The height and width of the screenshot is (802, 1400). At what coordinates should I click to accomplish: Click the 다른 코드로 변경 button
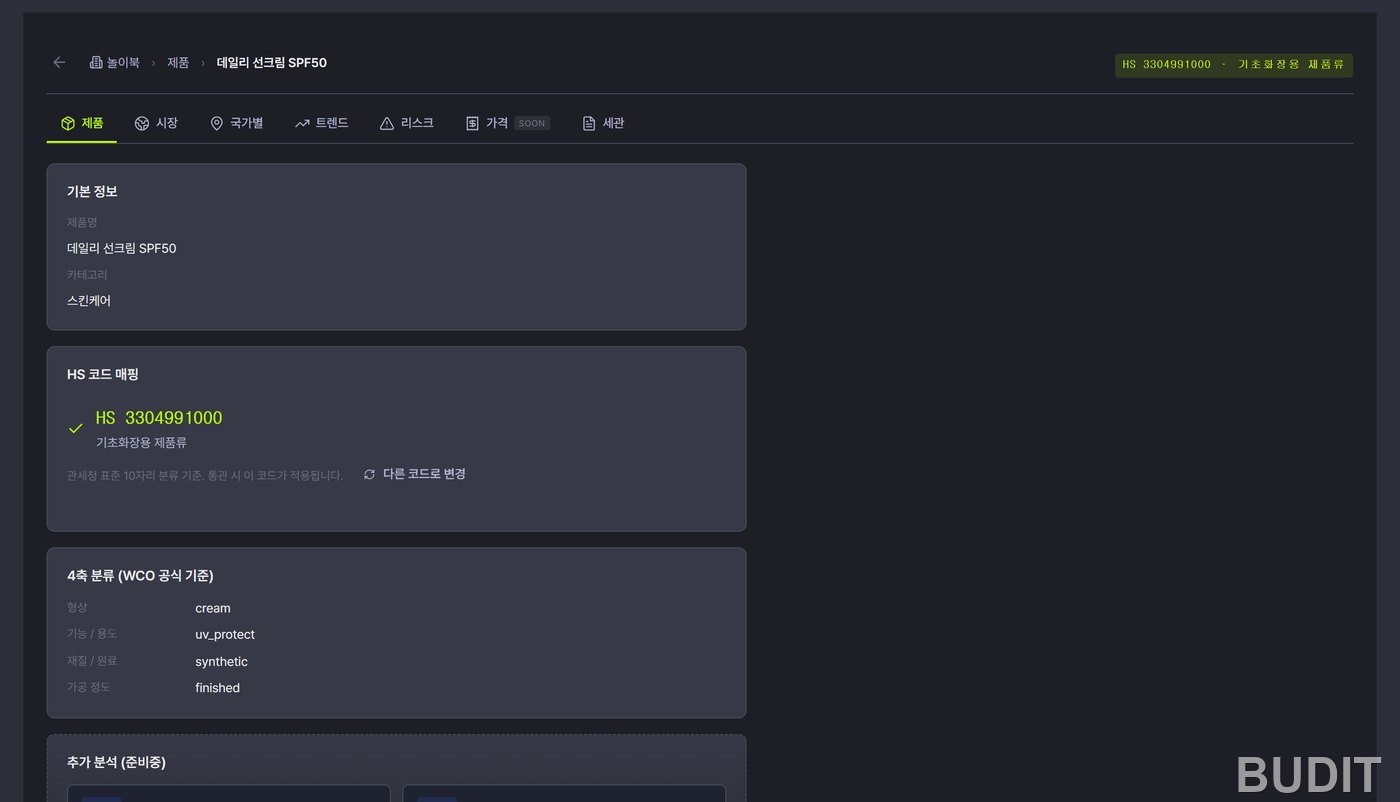414,474
